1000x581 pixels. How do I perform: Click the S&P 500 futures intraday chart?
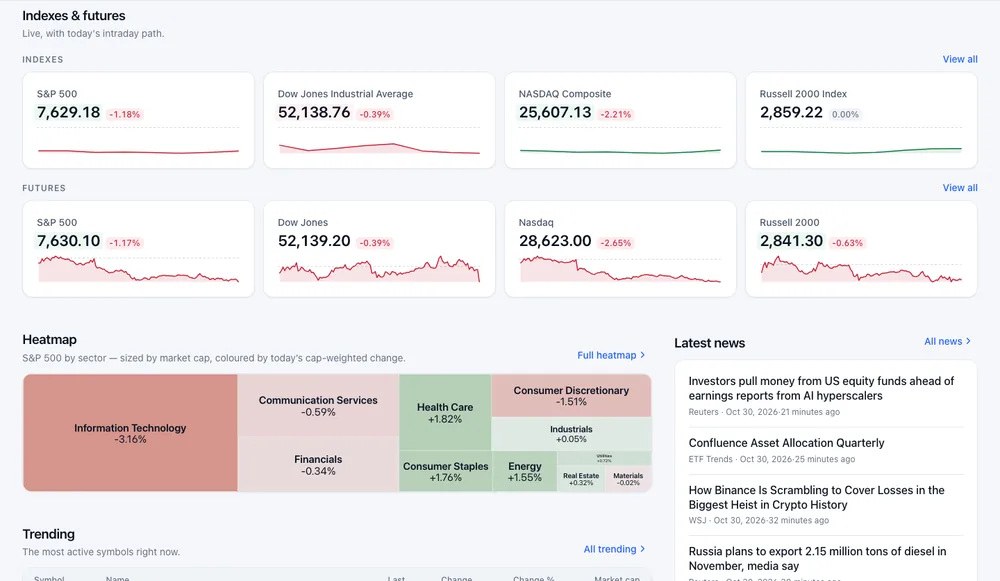tap(138, 268)
